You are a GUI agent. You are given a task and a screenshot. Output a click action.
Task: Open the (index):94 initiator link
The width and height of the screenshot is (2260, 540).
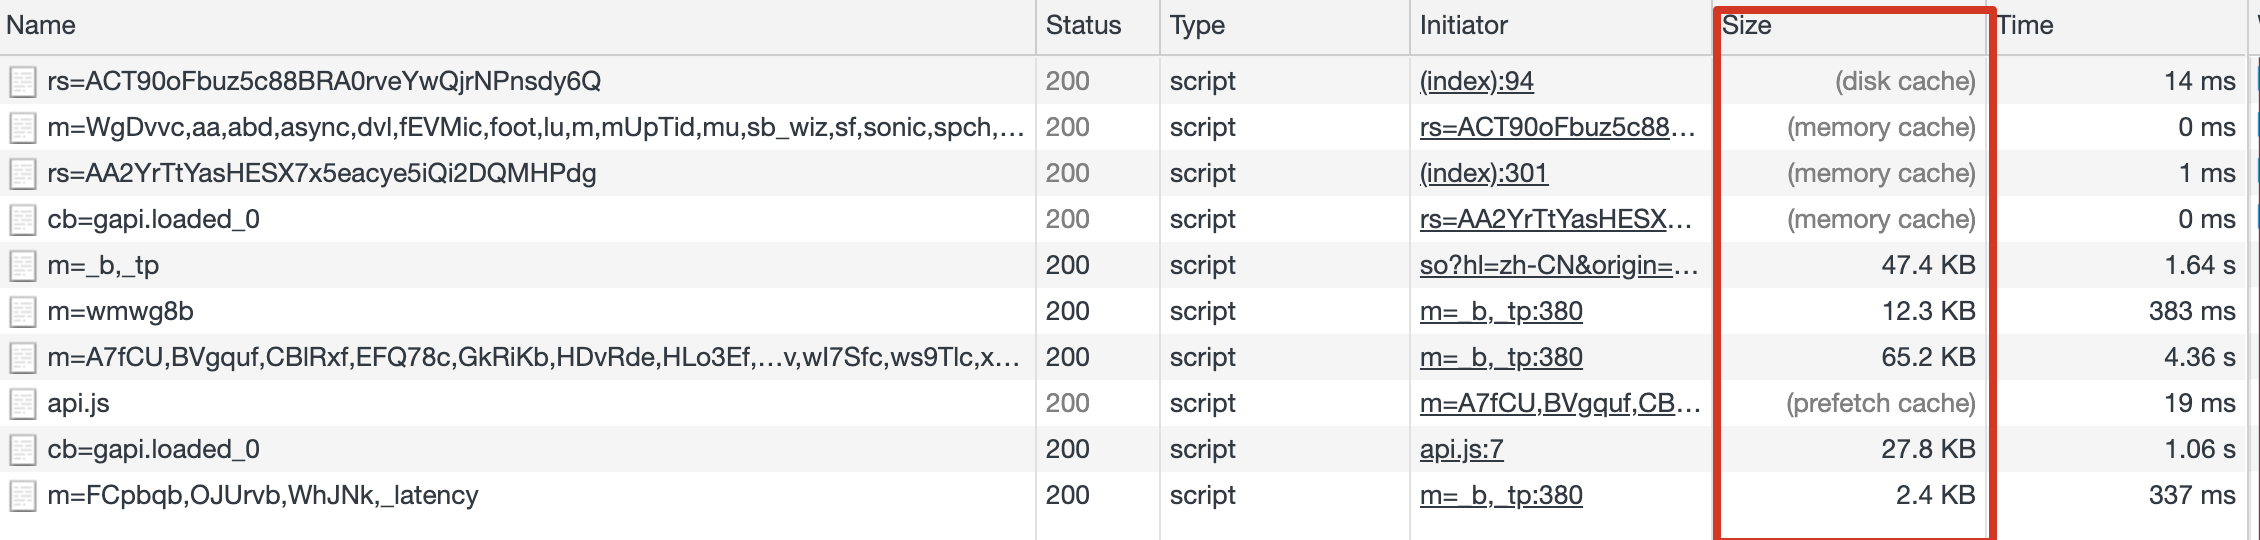[1477, 82]
